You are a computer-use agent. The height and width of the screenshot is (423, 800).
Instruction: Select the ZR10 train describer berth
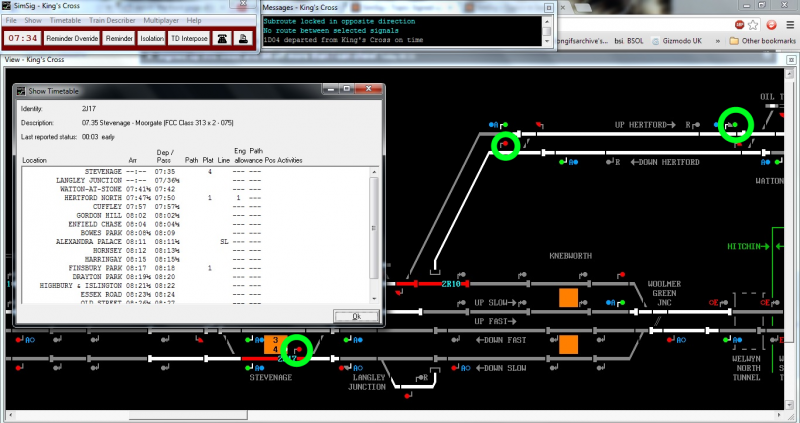click(451, 284)
